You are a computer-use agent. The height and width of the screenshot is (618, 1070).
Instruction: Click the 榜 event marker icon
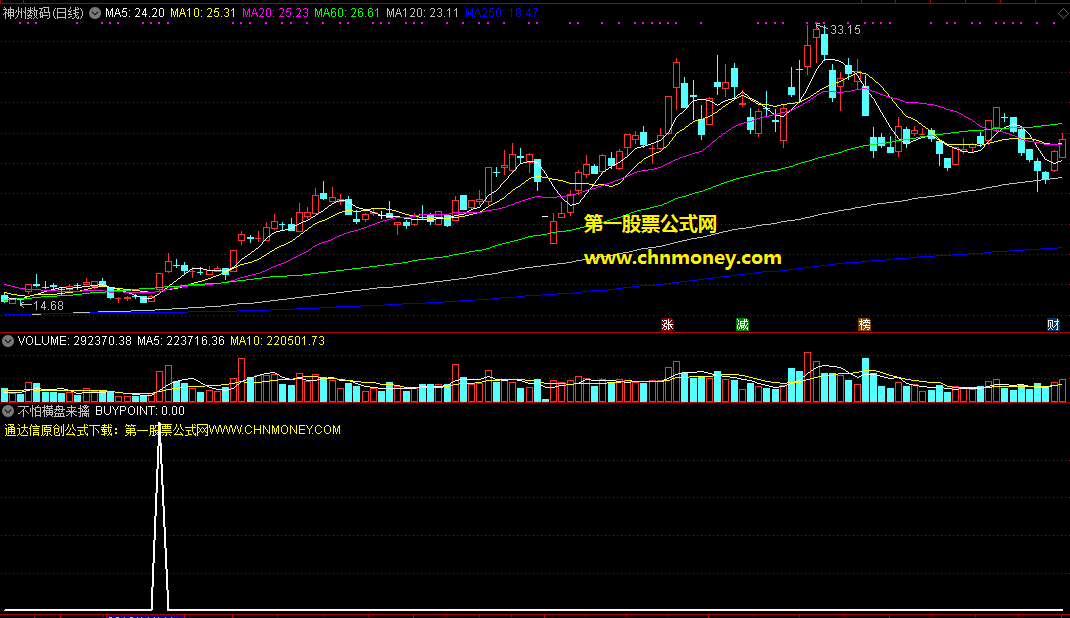(864, 325)
